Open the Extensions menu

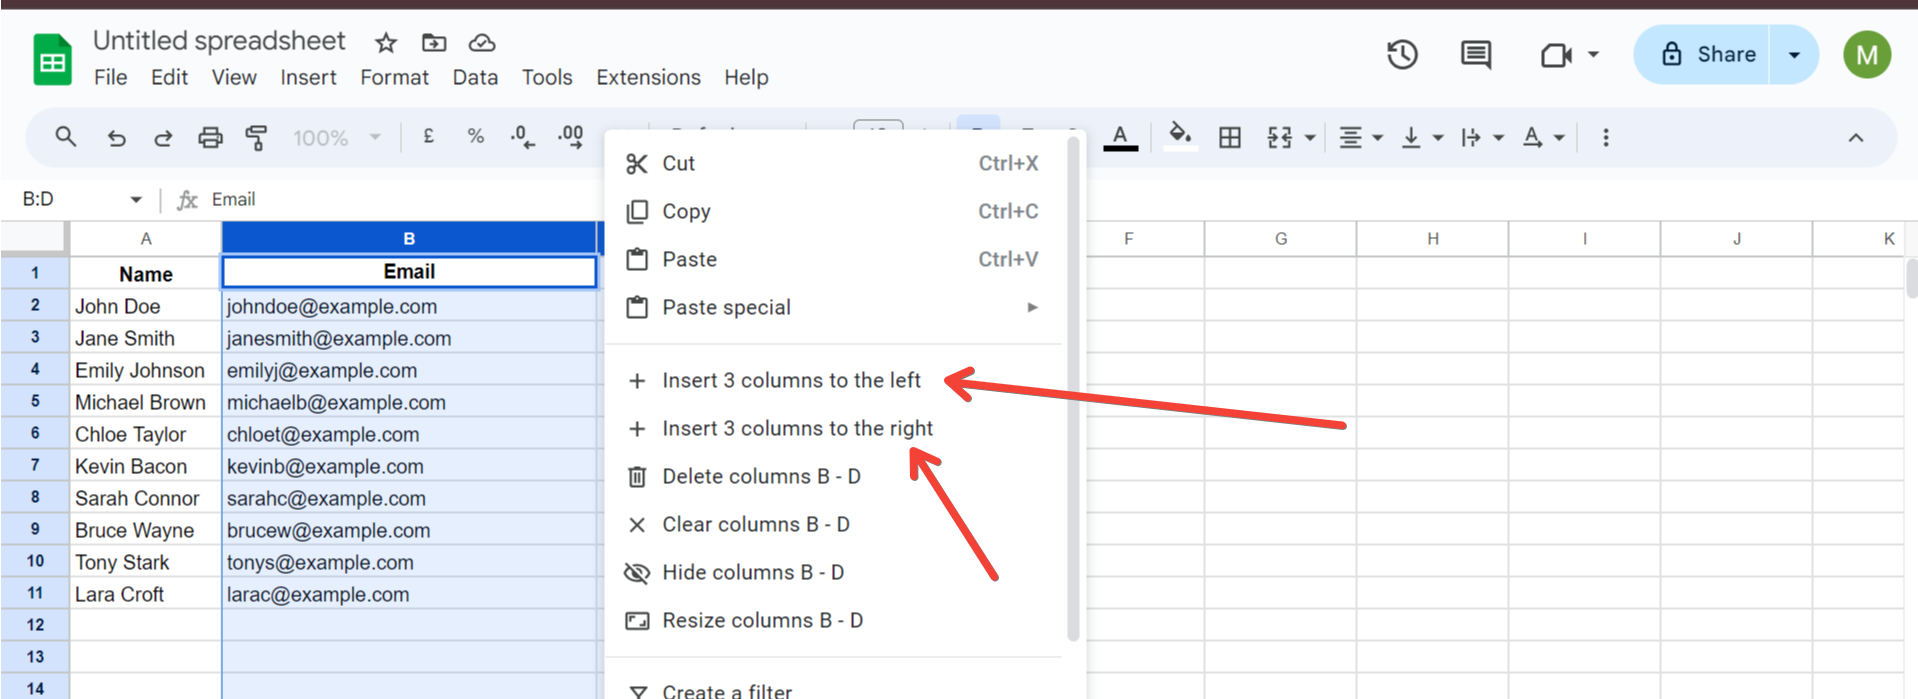tap(648, 77)
